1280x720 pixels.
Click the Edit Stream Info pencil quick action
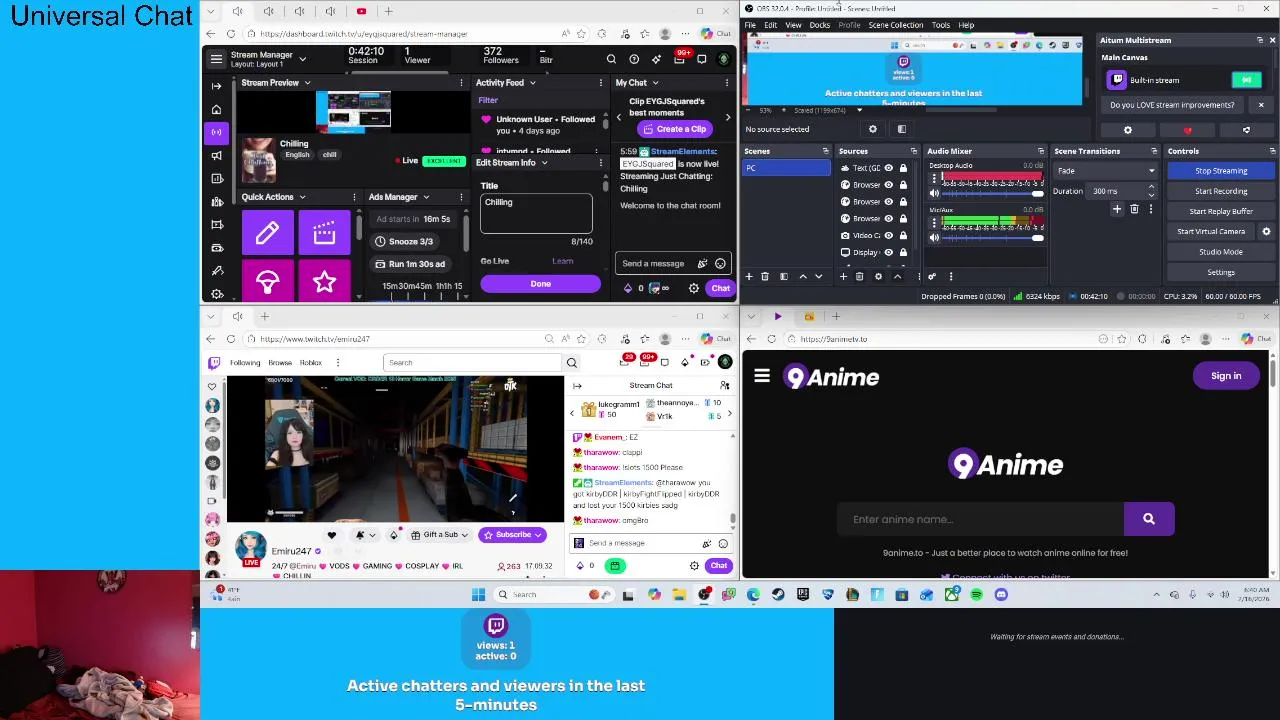click(x=267, y=233)
